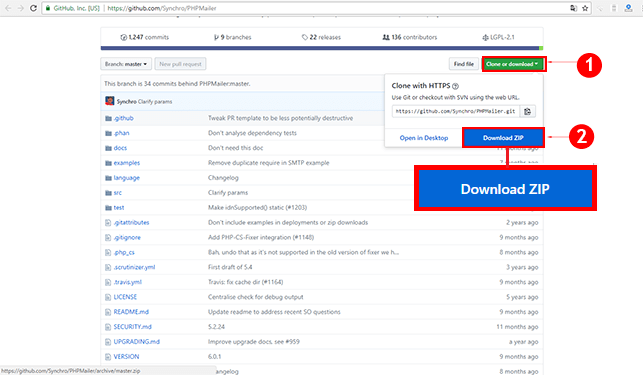Open commit 'Travis: fix cache dir (#1164)'
This screenshot has height=375, width=643.
pyautogui.click(x=246, y=282)
